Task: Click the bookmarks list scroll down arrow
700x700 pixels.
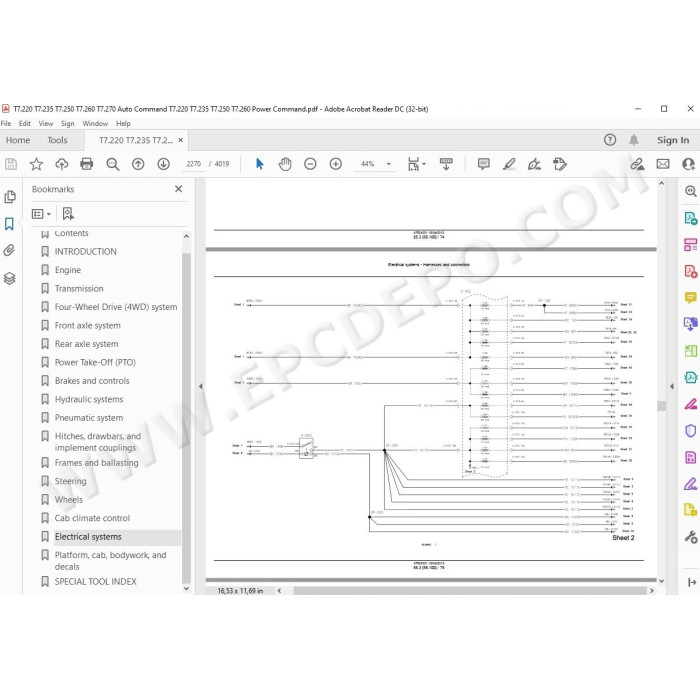Action: pos(186,589)
